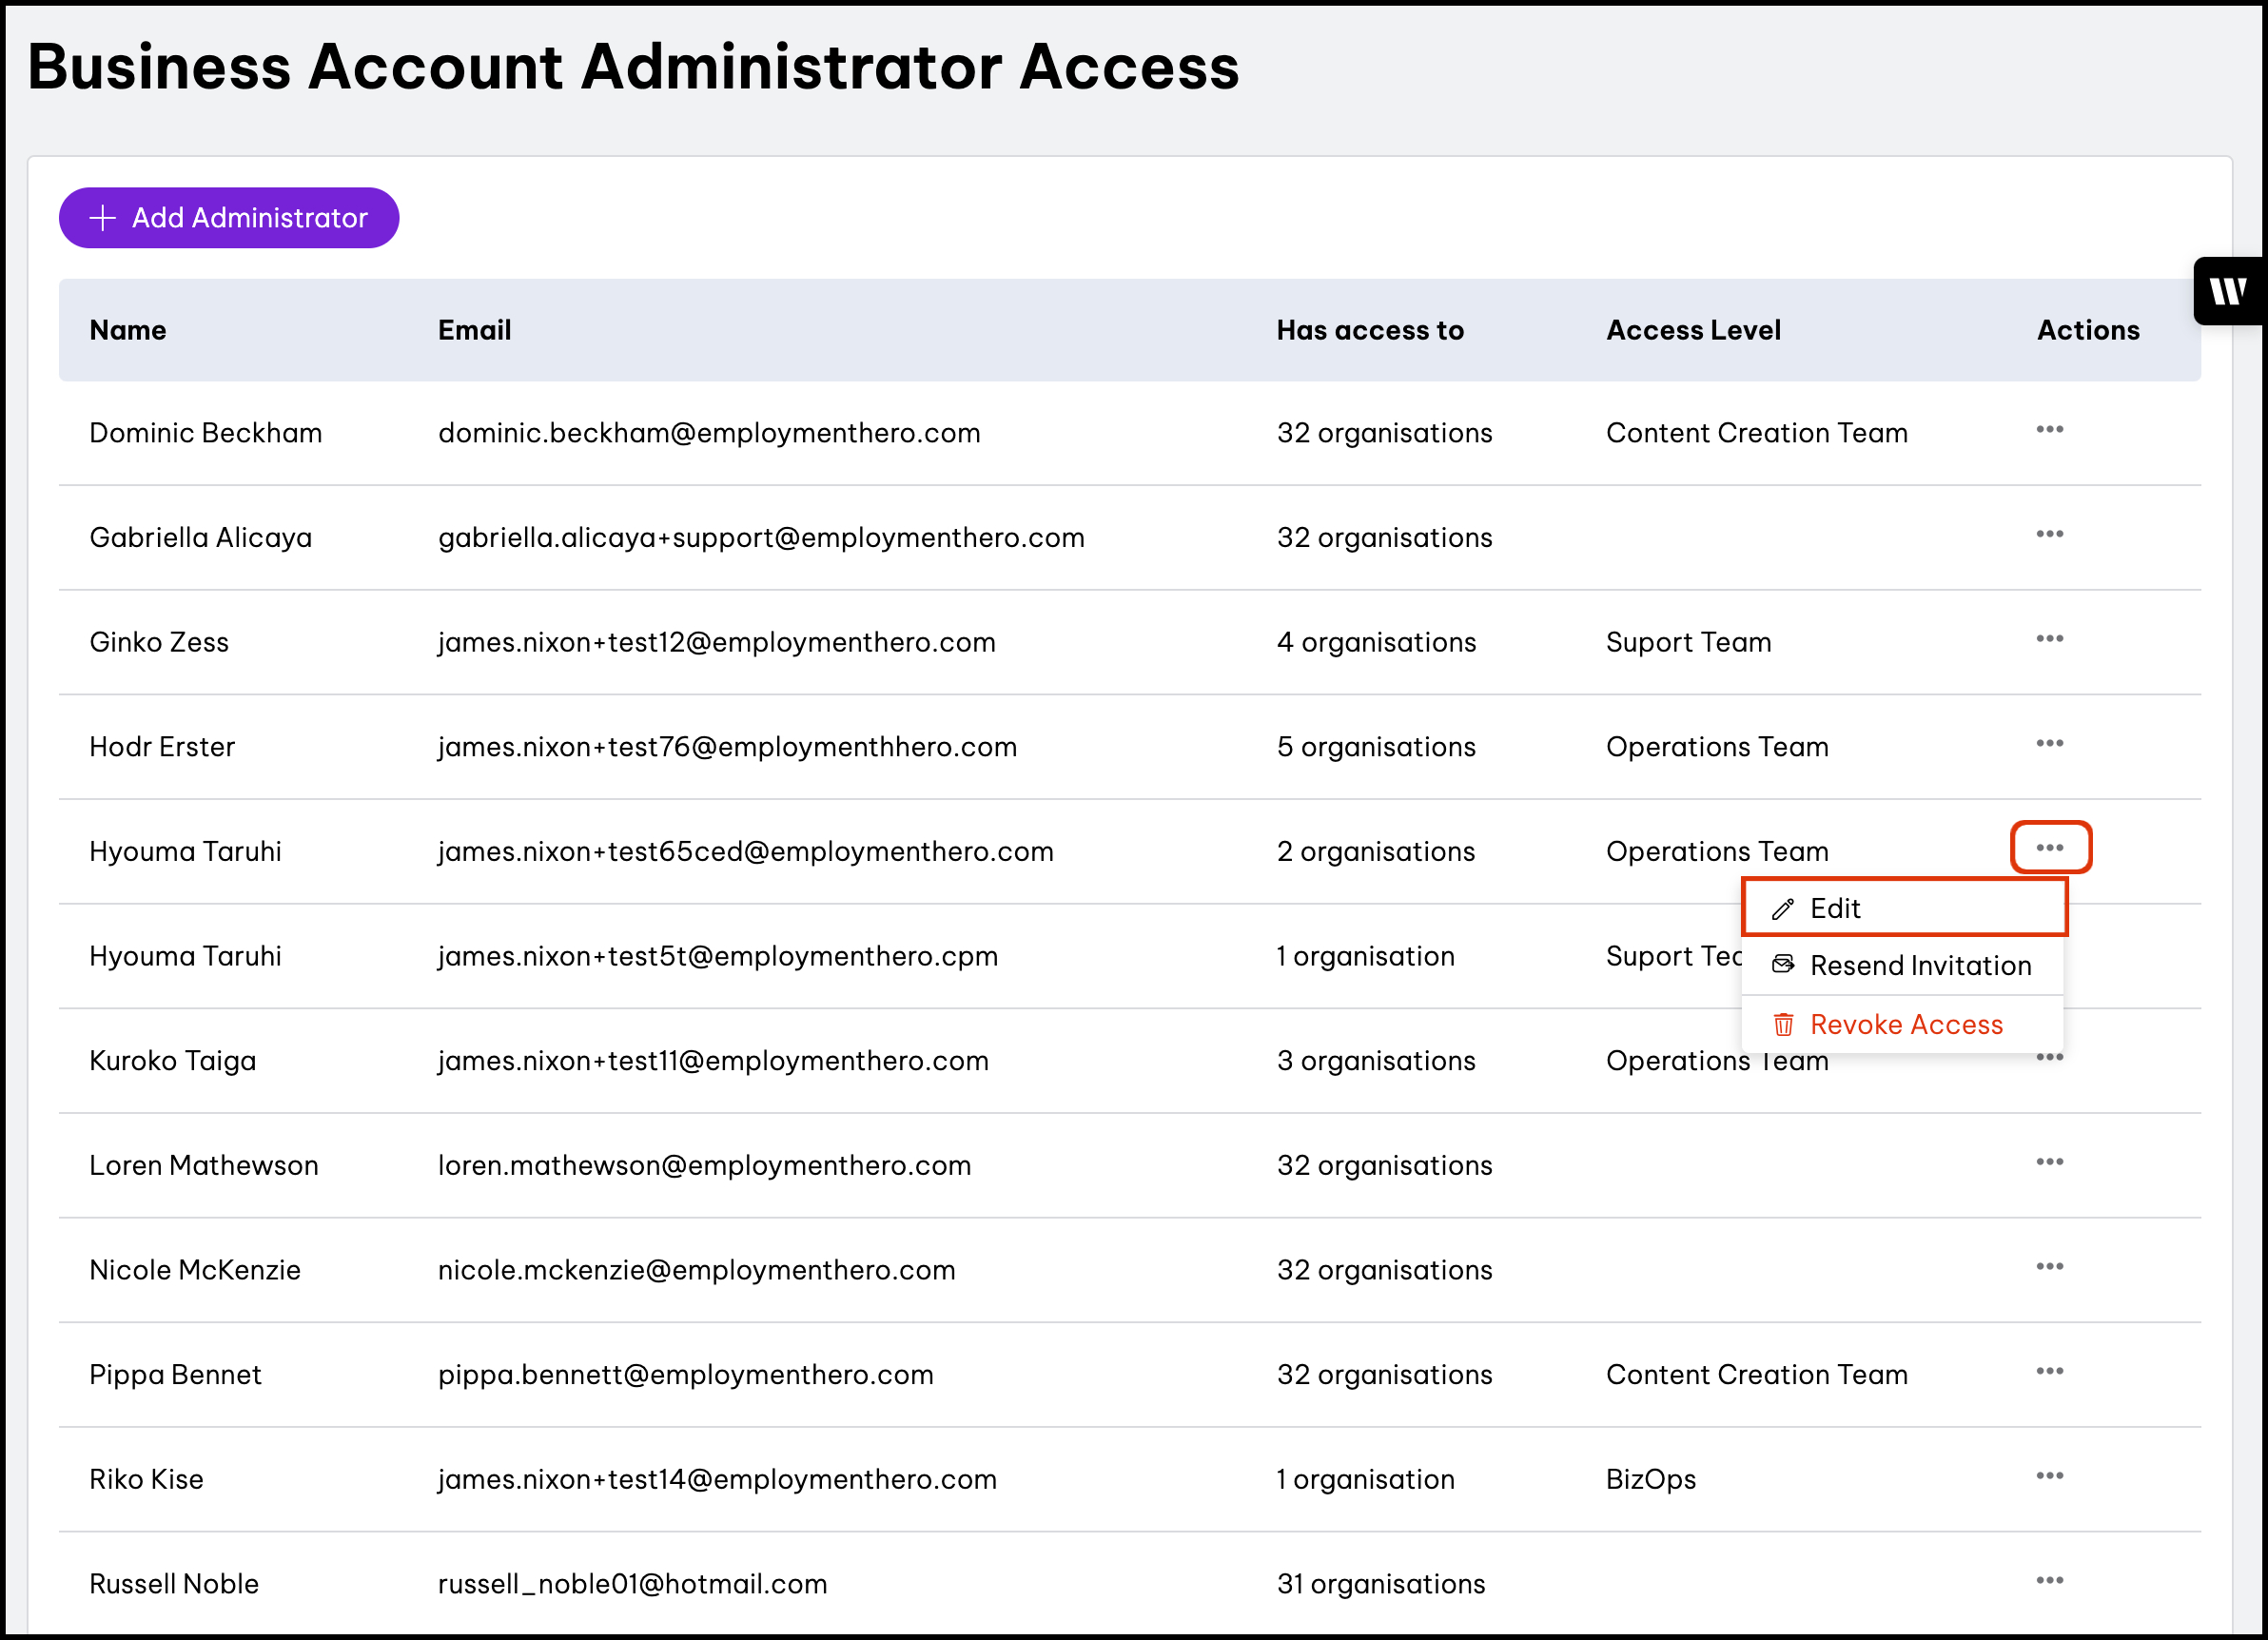Screen dimensions: 2268x1640
Task: Collapse the highlighted Hyouma Taruhi actions menu
Action: (2049, 848)
